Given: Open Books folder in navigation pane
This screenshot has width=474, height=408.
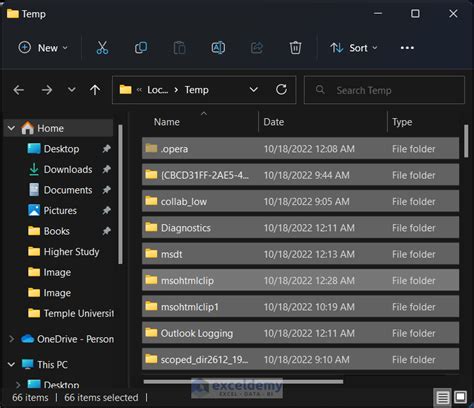Looking at the screenshot, I should coord(57,231).
